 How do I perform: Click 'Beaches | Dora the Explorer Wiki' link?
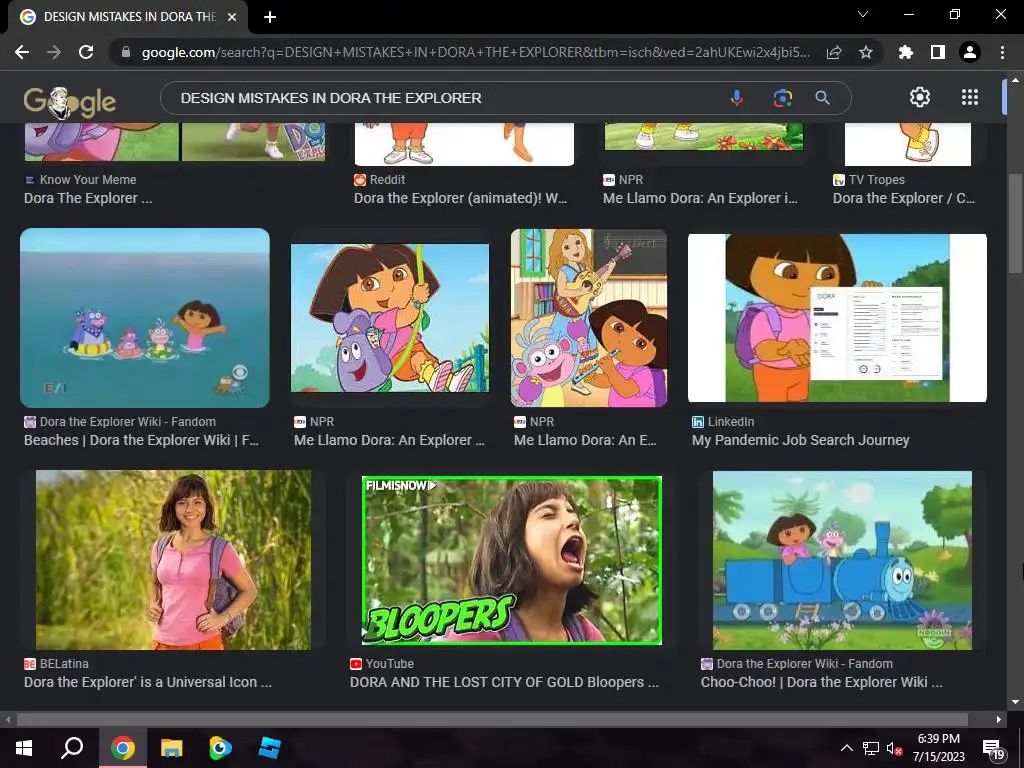pos(141,440)
